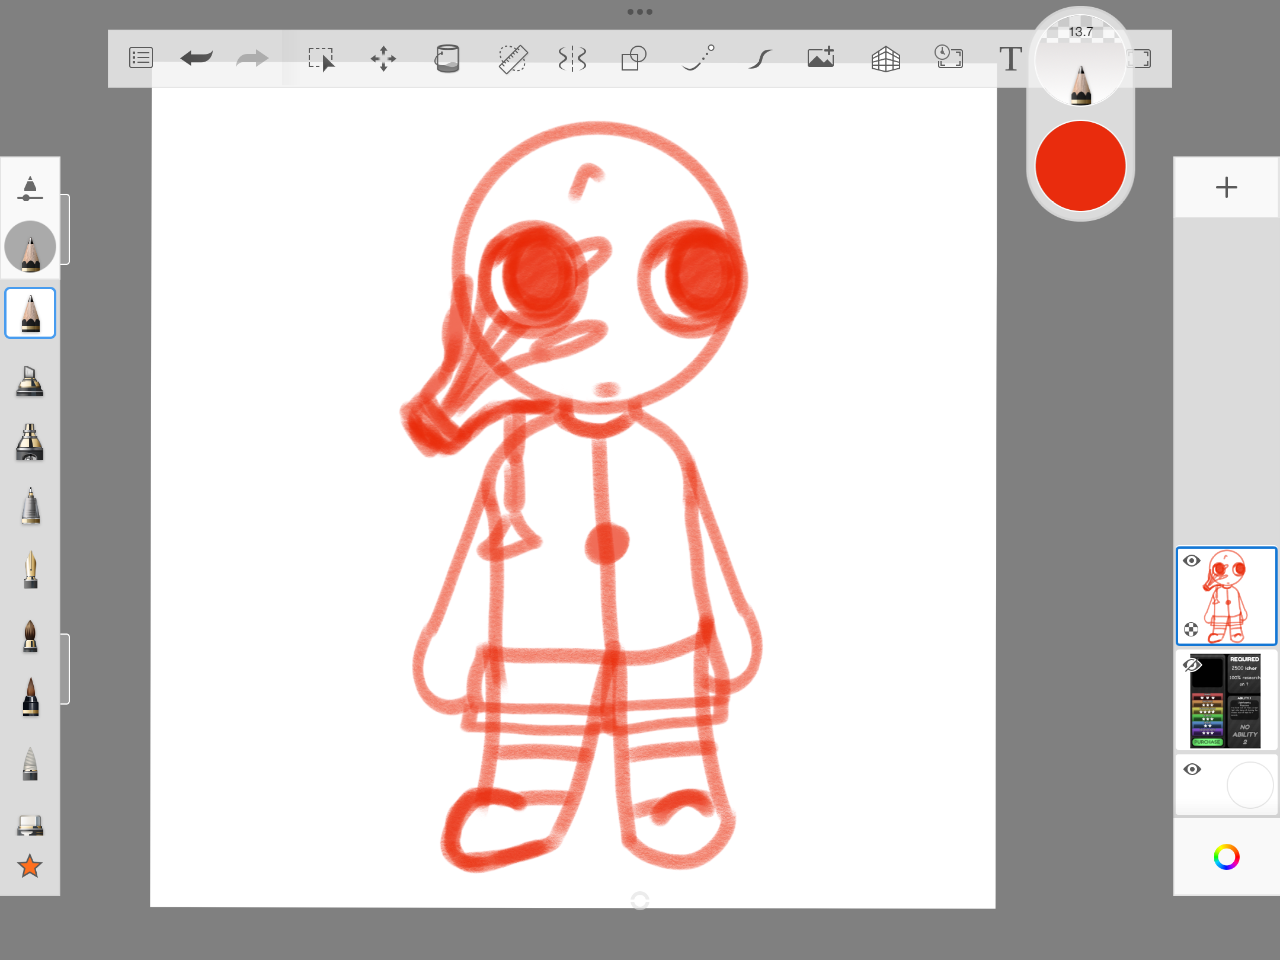Image resolution: width=1280 pixels, height=960 pixels.
Task: Open the Draw Shapes tool
Action: tap(634, 59)
